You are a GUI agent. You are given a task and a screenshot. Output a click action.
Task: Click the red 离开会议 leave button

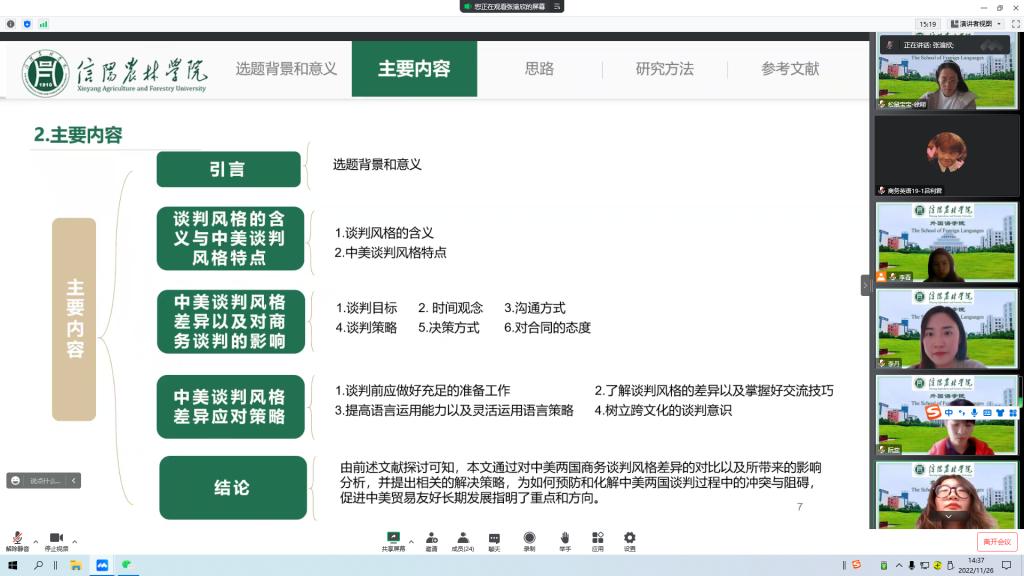click(996, 541)
